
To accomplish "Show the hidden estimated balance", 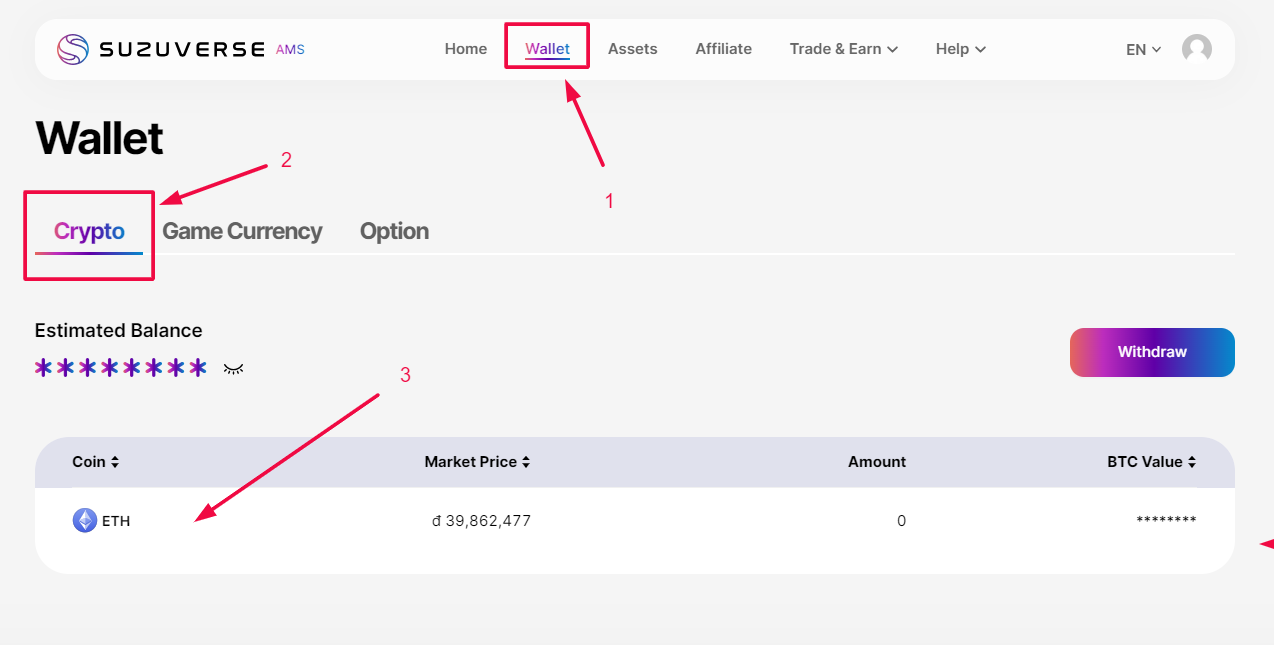I will click(234, 369).
